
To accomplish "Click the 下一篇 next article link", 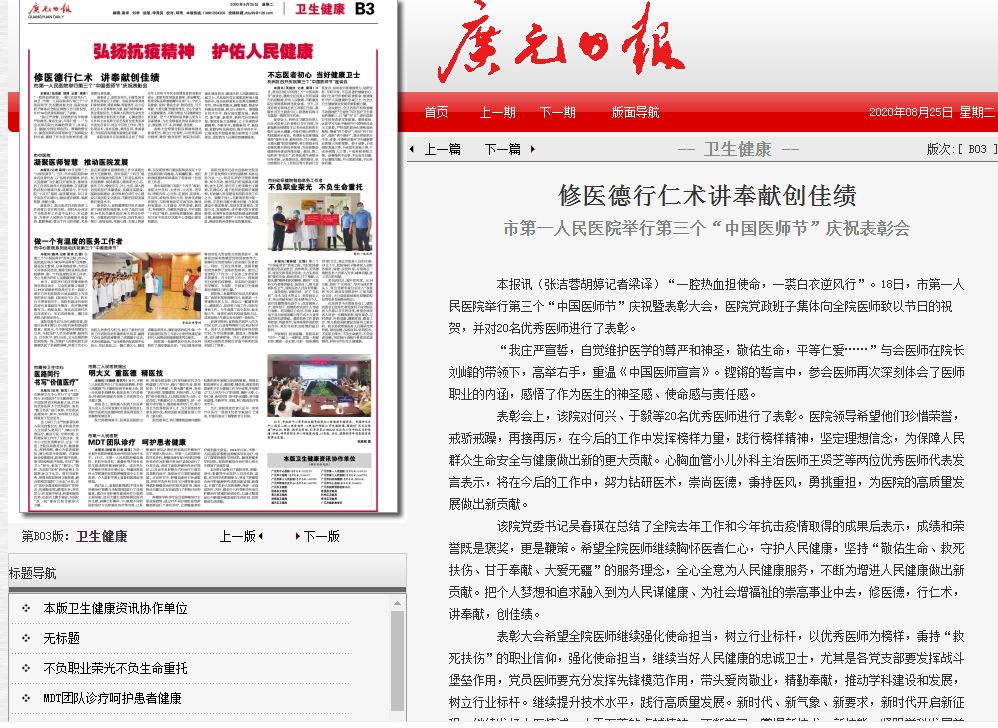I will [x=502, y=149].
